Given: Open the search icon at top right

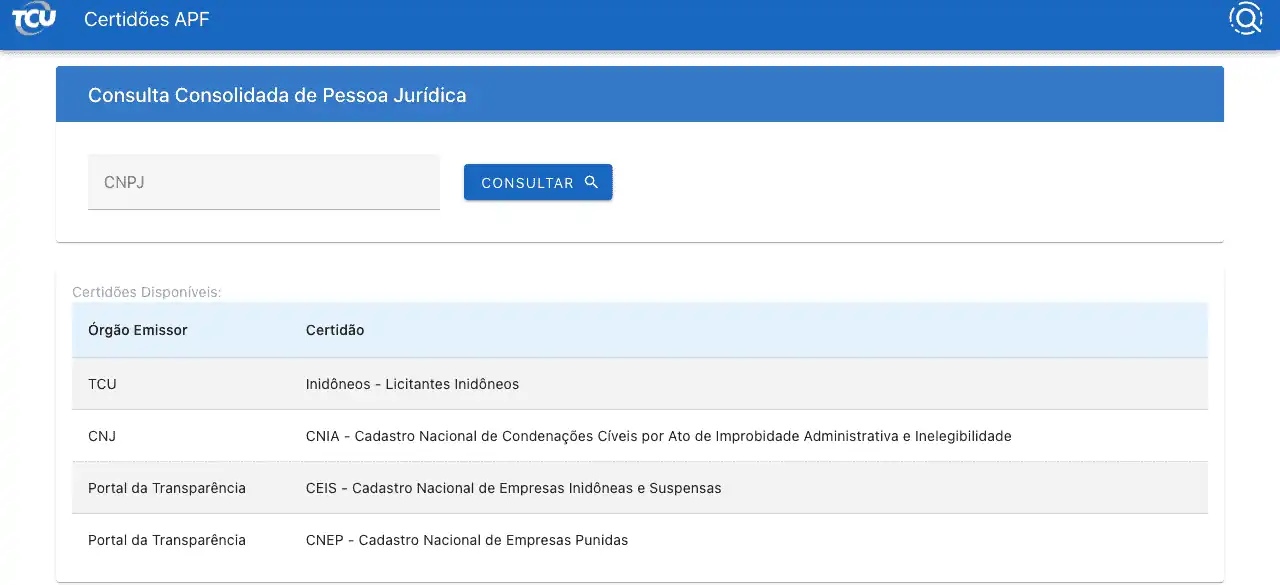Looking at the screenshot, I should [1245, 19].
